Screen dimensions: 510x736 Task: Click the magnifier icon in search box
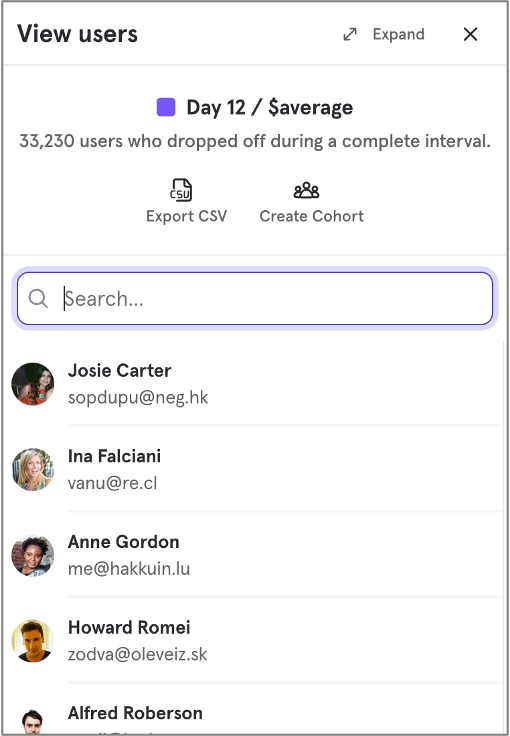pos(38,299)
